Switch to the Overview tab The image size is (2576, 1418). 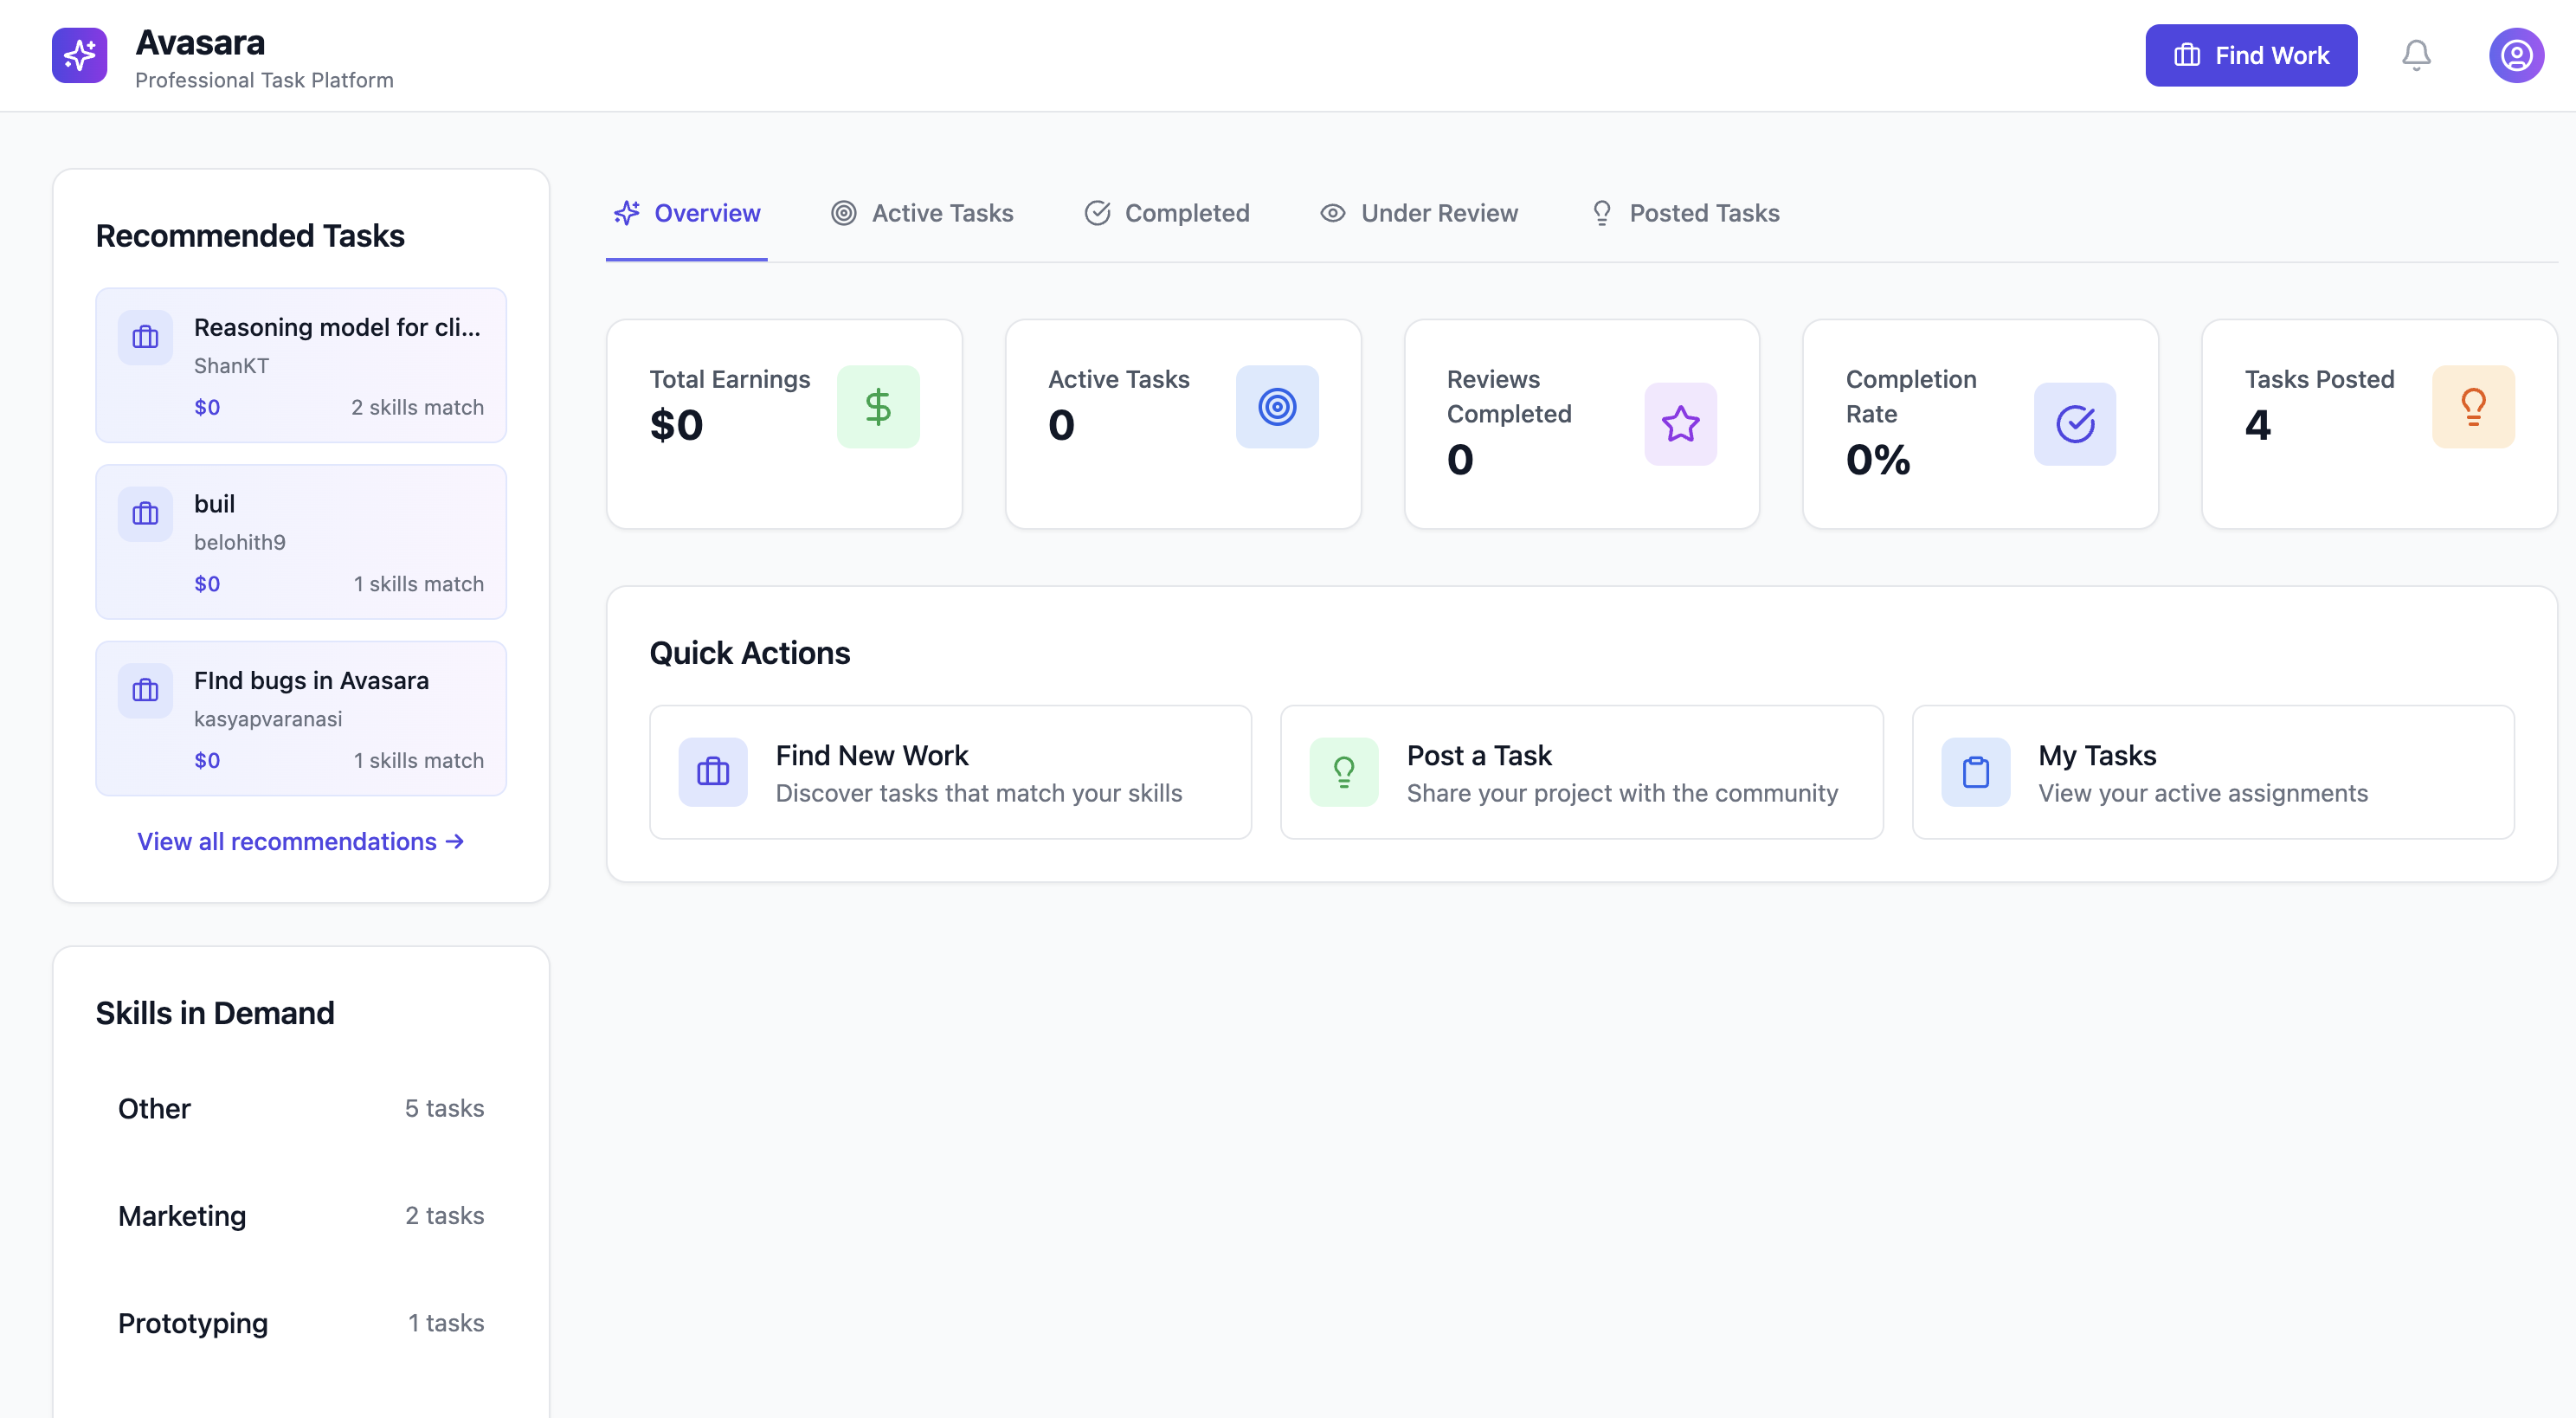[687, 213]
